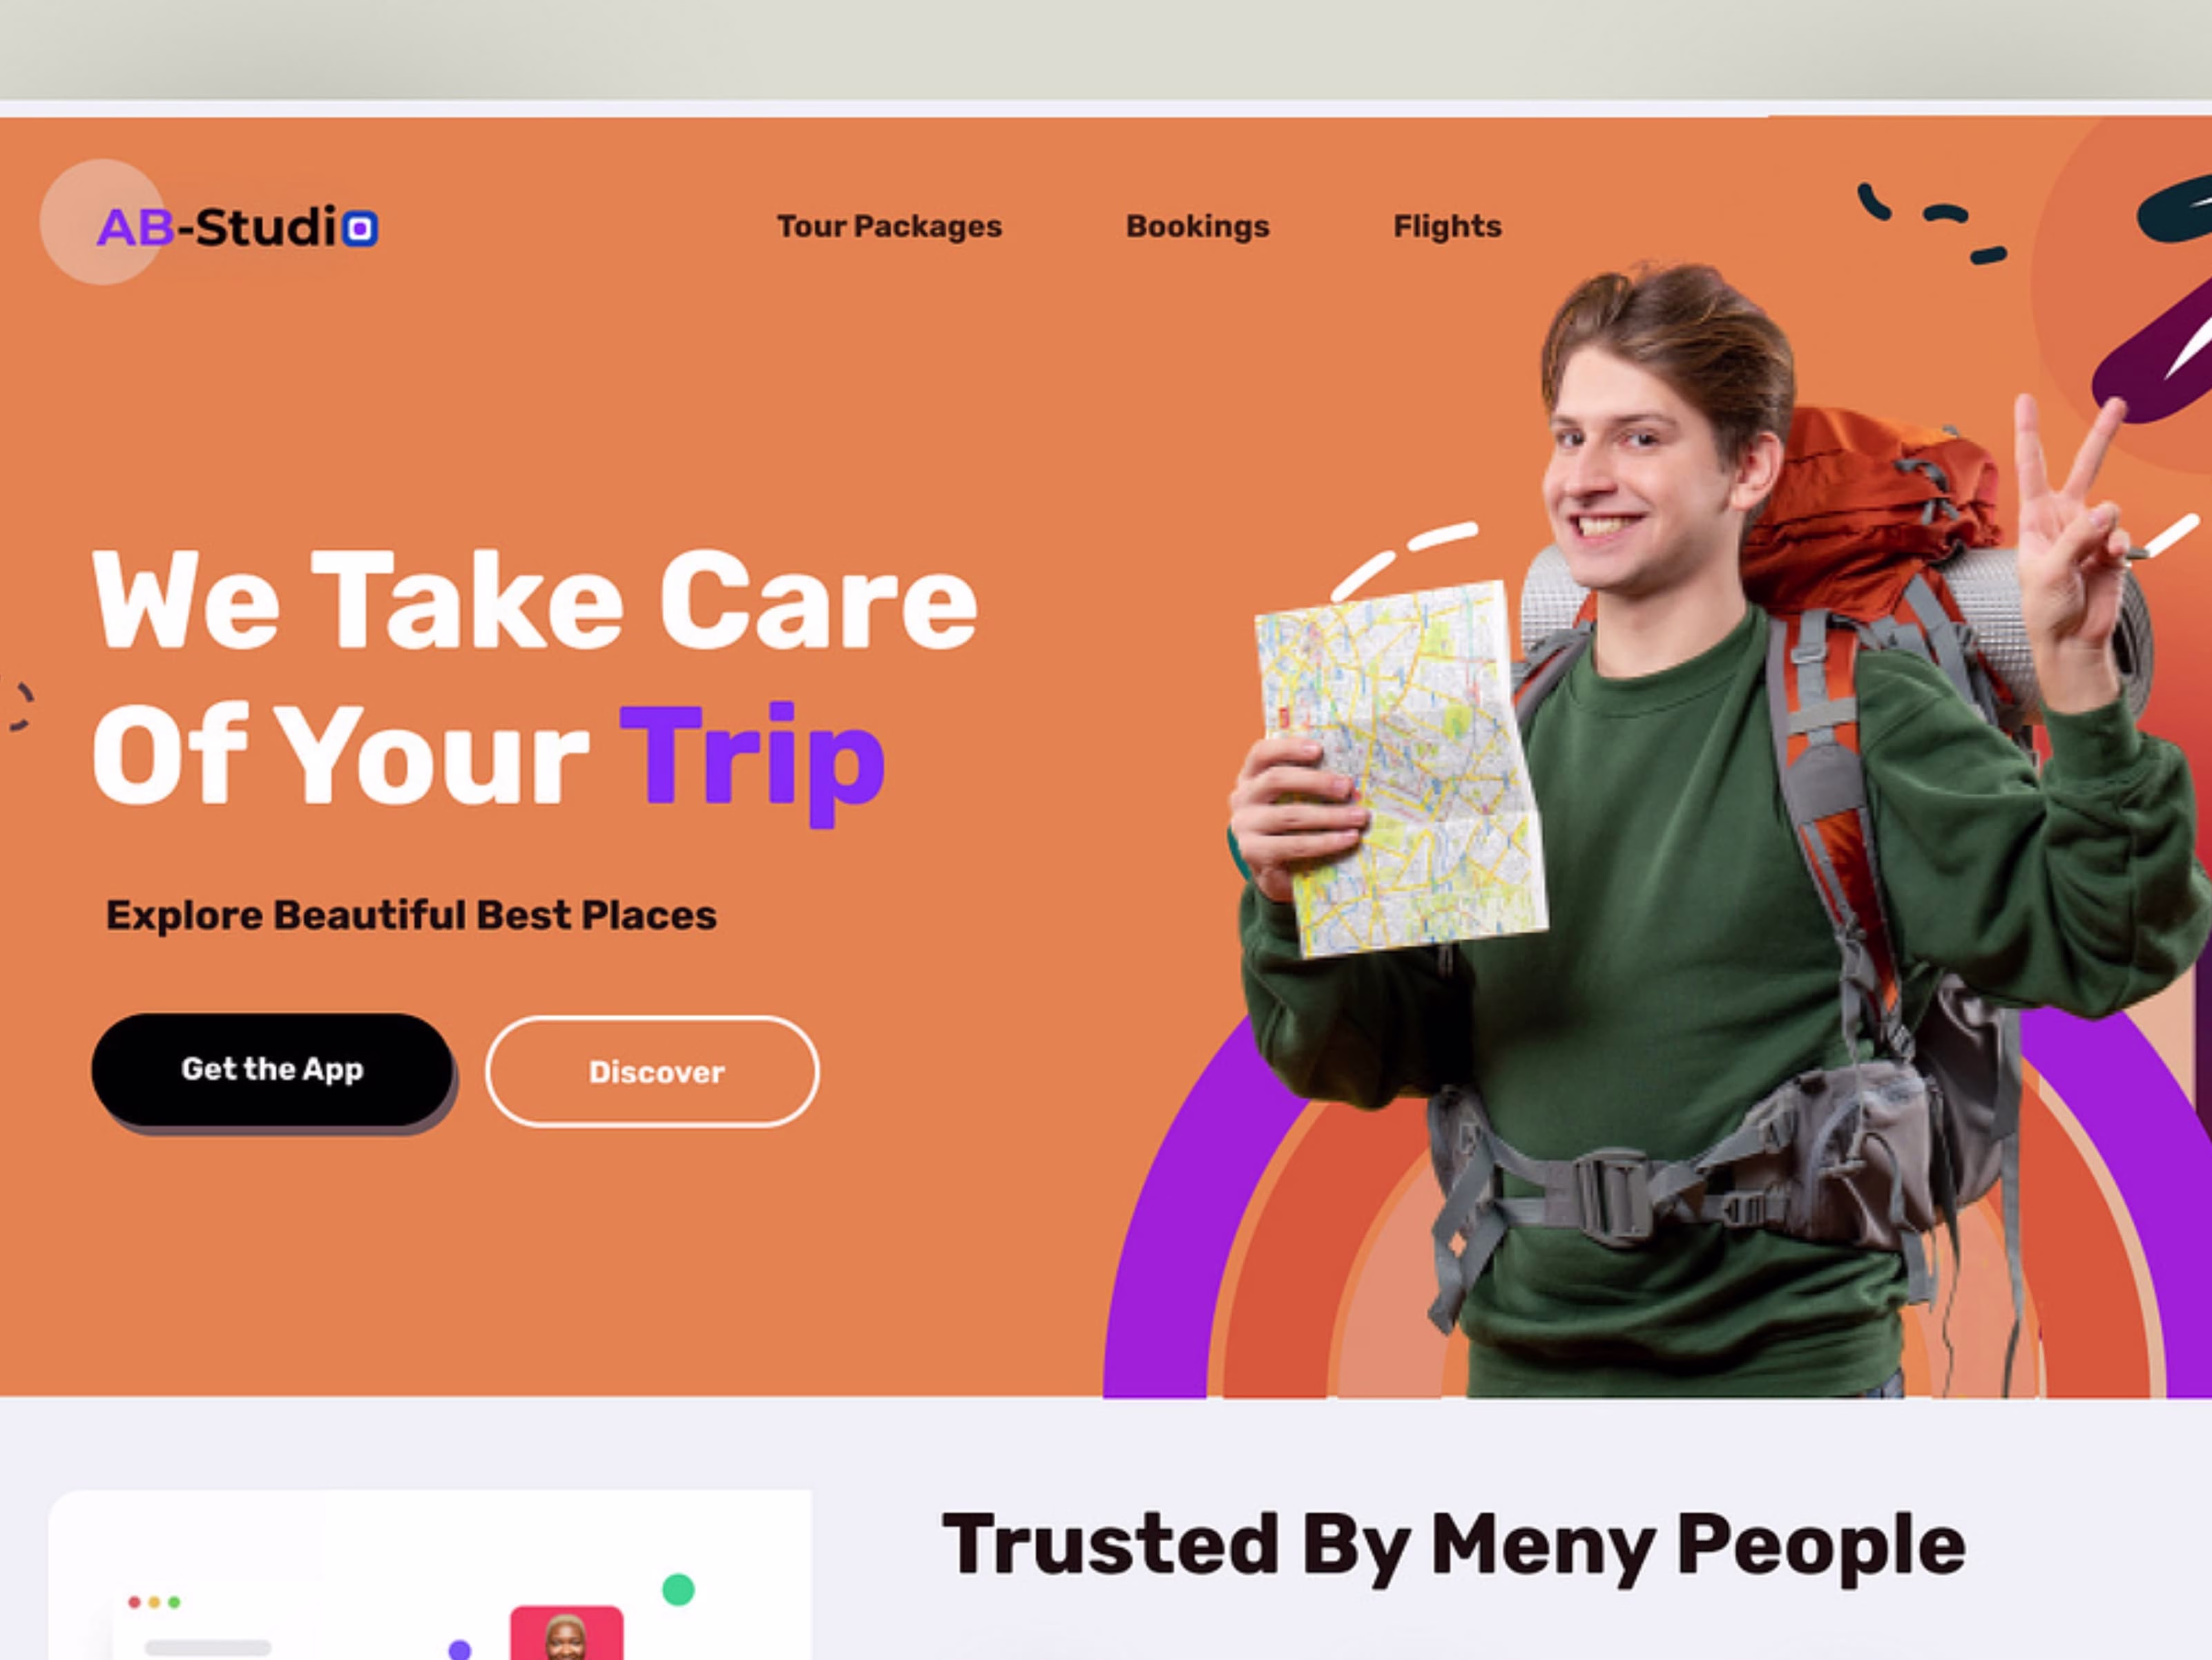The image size is (2212, 1660).
Task: Click the three colored window dots icon
Action: click(x=154, y=1602)
